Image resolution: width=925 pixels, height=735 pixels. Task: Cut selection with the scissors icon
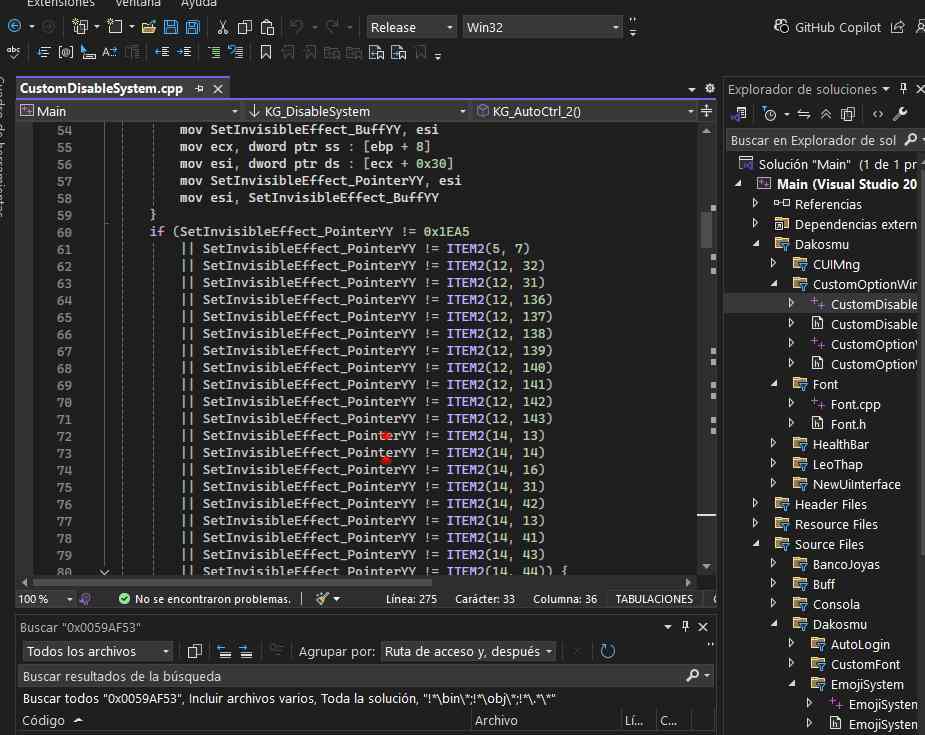[222, 27]
